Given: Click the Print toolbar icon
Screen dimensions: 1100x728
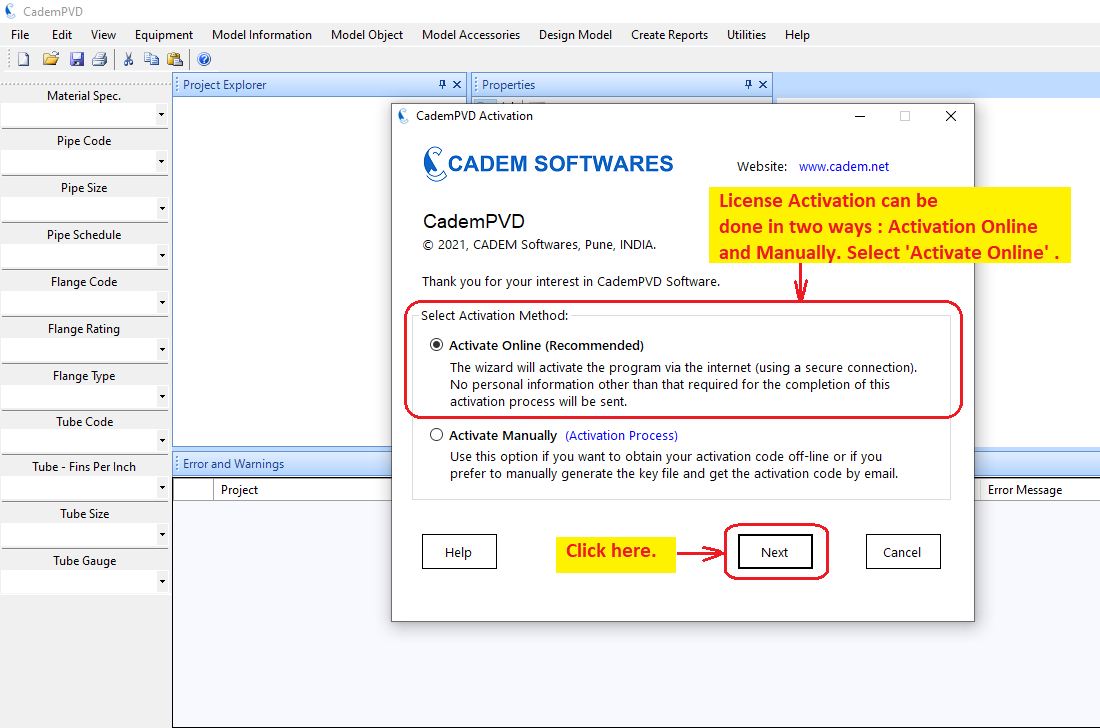Looking at the screenshot, I should tap(99, 59).
